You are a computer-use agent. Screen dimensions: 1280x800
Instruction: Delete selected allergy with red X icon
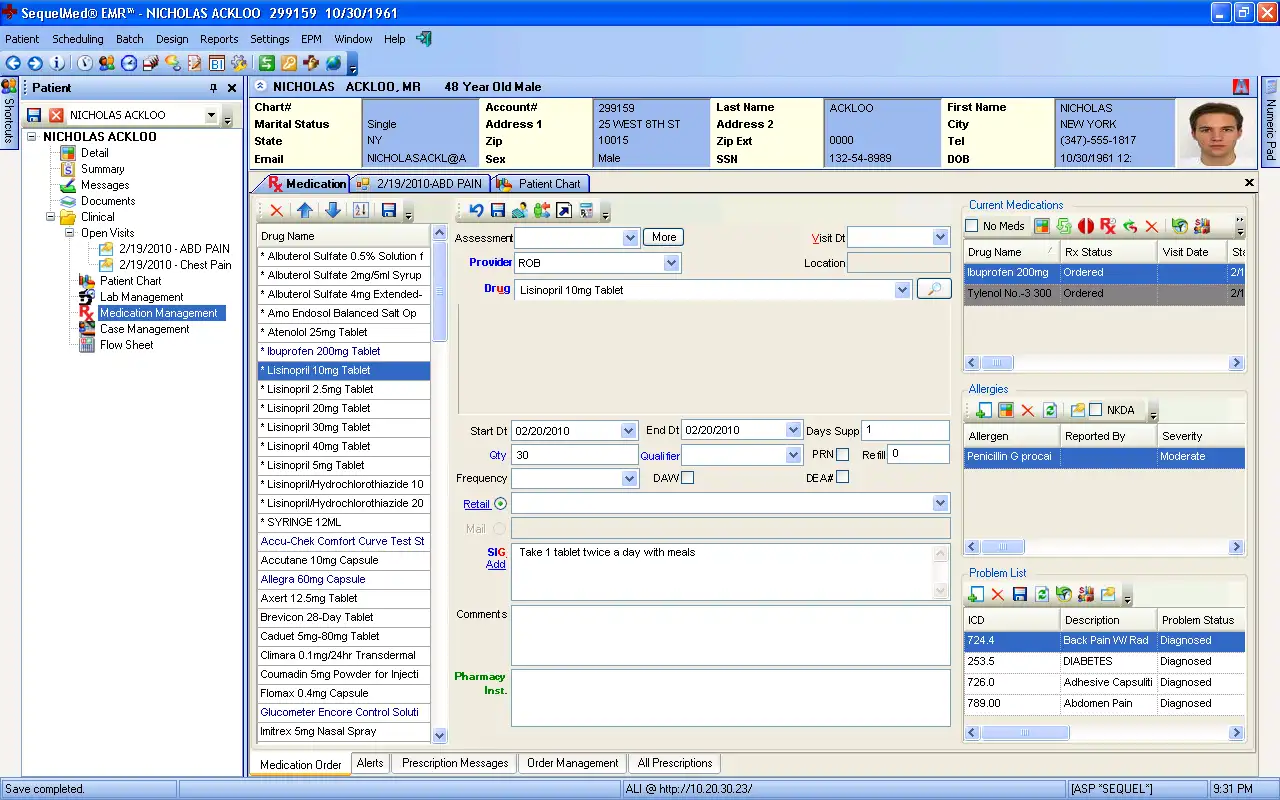[1027, 410]
